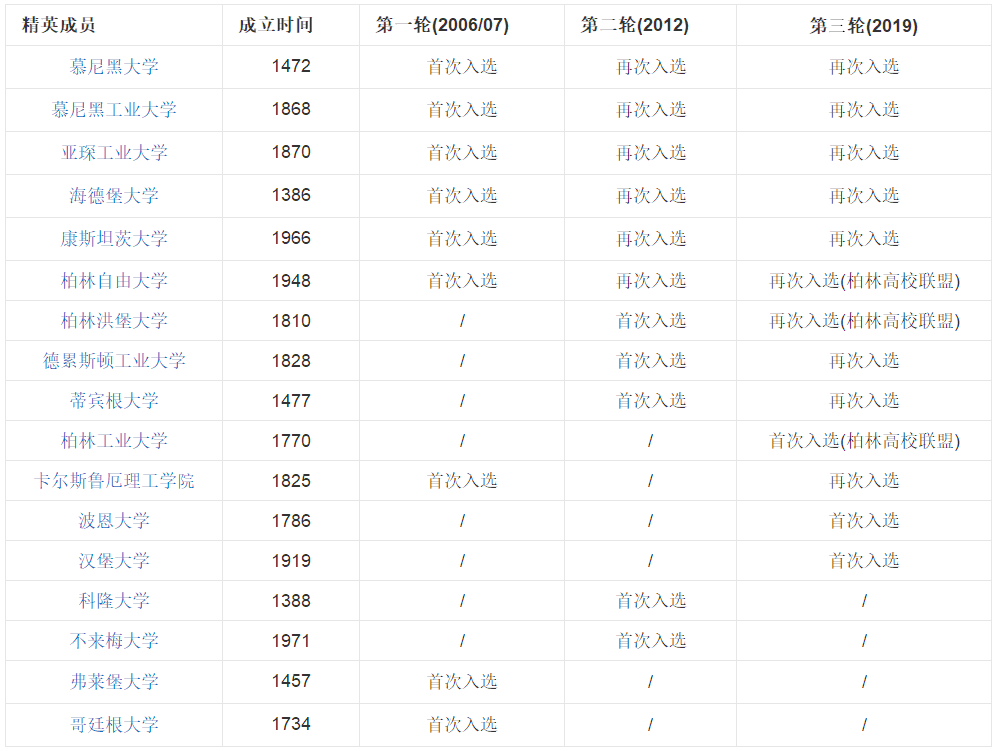
Task: Select third-round 再次入选 in 蒂宾根大学 row
Action: pyautogui.click(x=864, y=401)
